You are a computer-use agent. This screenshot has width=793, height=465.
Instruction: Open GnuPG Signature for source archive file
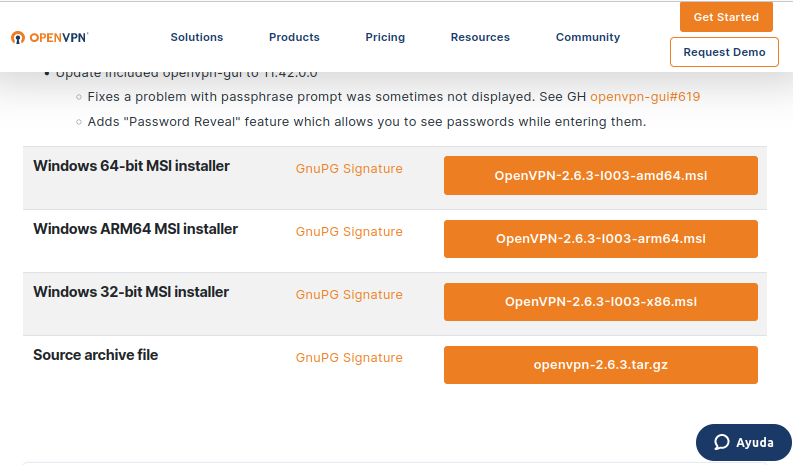pos(349,358)
